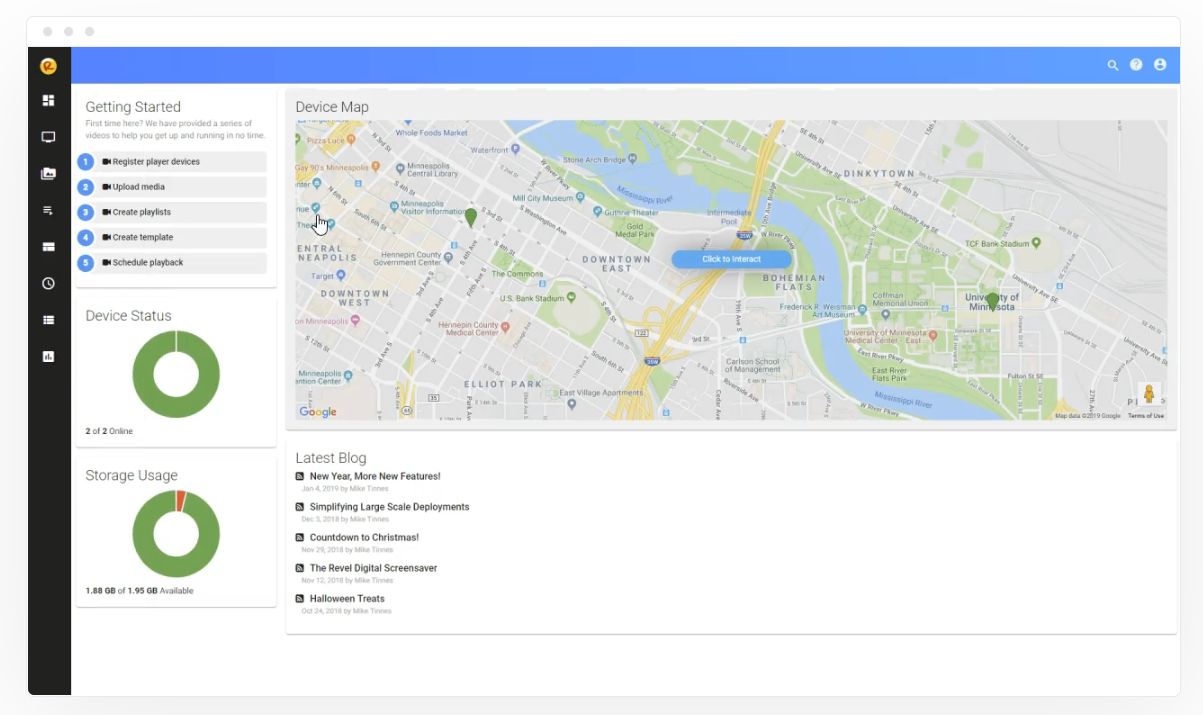Open the Templates icon in sidebar

tap(48, 247)
